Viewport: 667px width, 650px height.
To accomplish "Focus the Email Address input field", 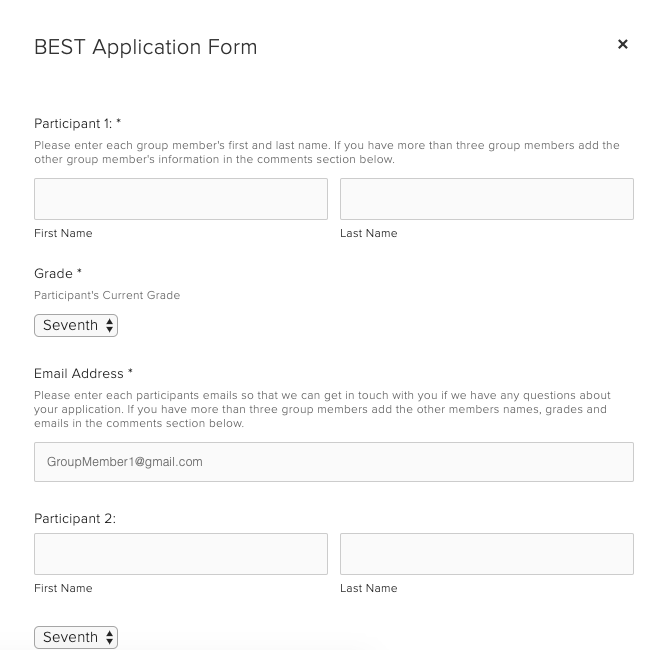I will point(333,462).
